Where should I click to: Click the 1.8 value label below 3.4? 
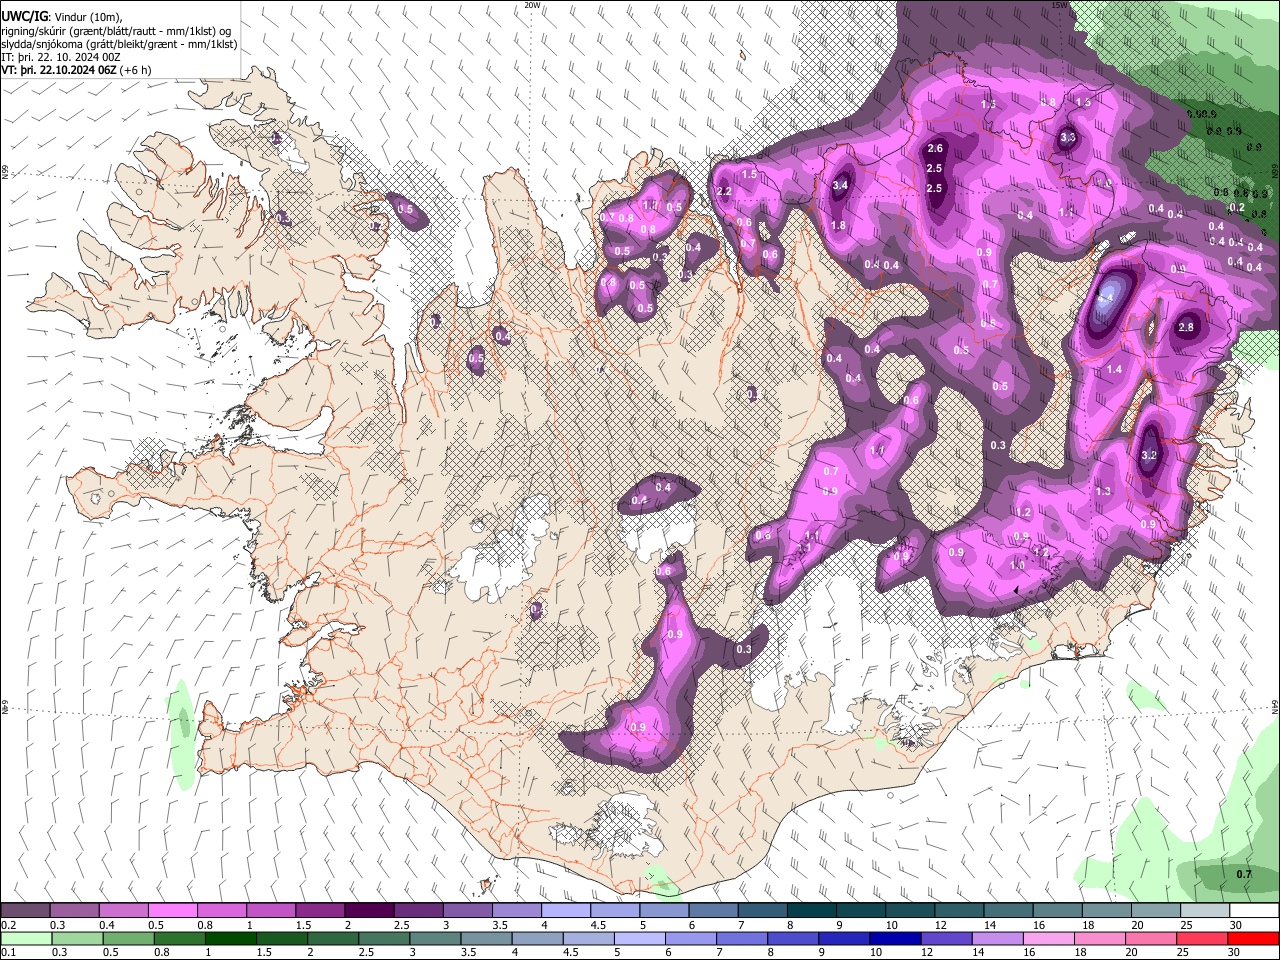click(x=838, y=226)
